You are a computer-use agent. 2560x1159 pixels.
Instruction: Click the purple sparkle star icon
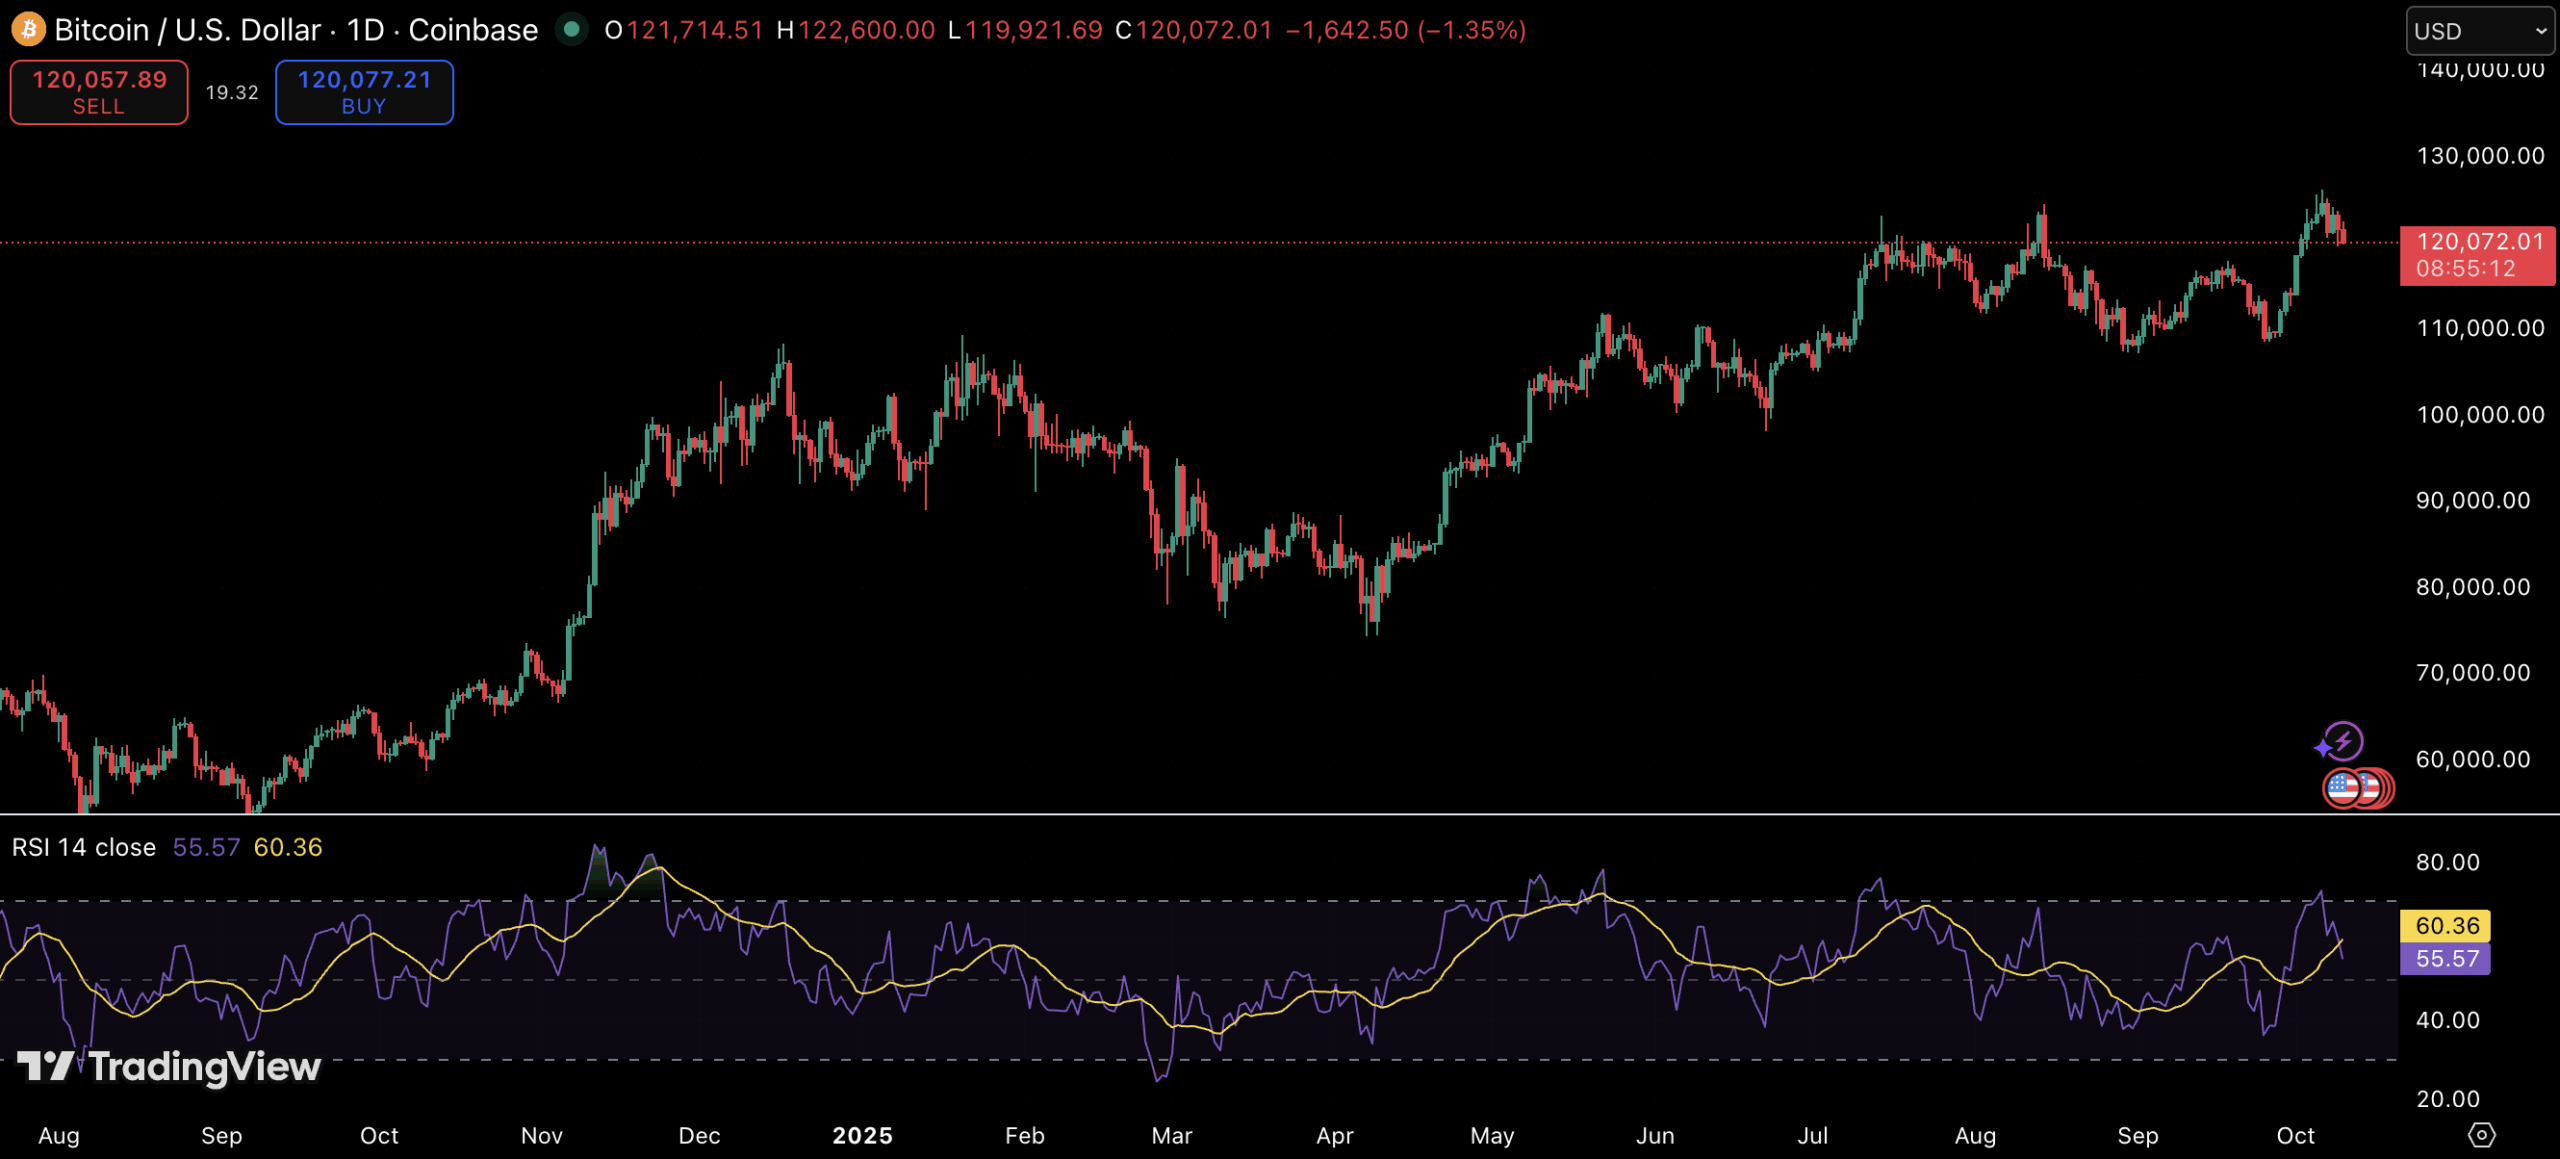[2323, 748]
